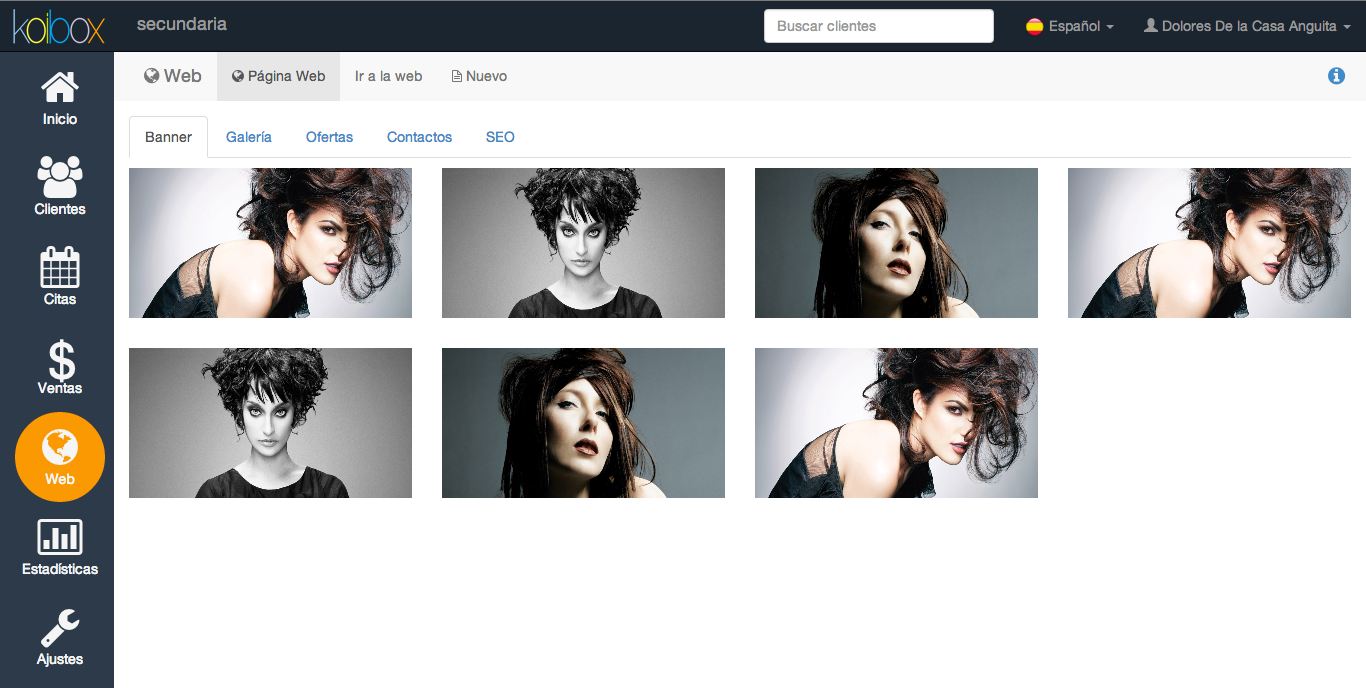Follow the 'Ir a la web' link
The height and width of the screenshot is (688, 1366).
[x=388, y=76]
